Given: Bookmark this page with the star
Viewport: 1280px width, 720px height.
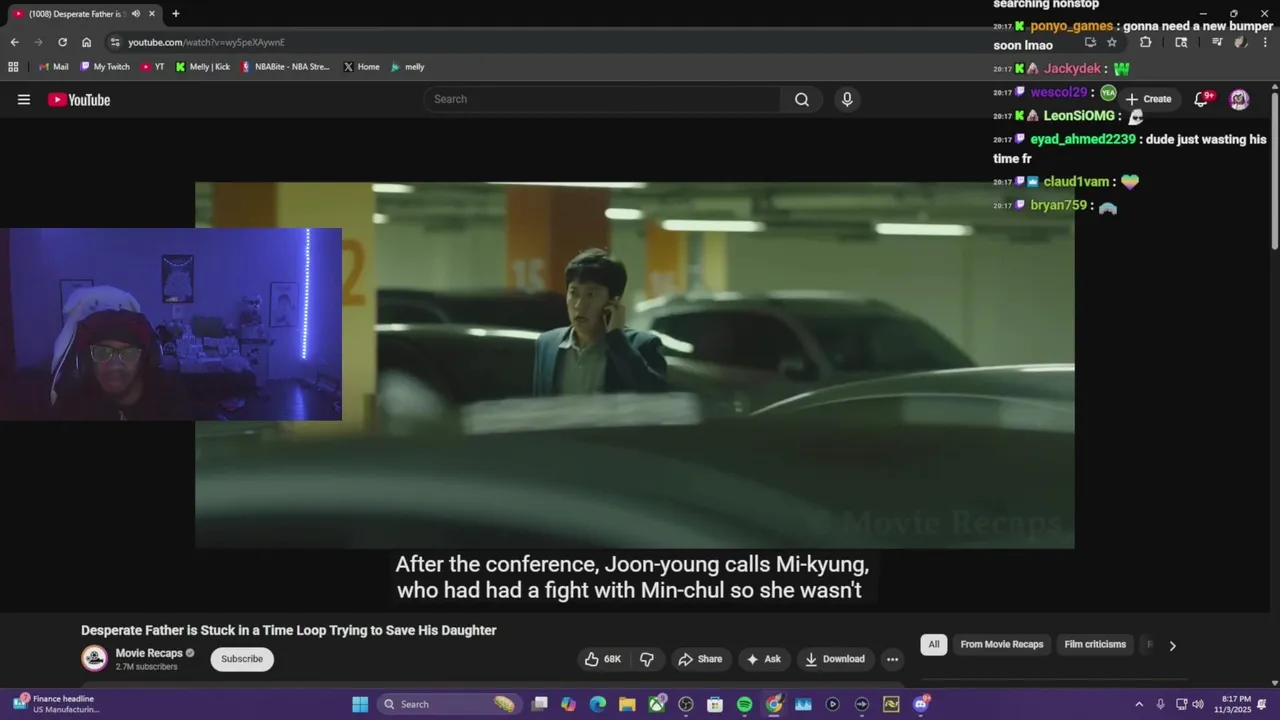Looking at the screenshot, I should (x=1112, y=42).
